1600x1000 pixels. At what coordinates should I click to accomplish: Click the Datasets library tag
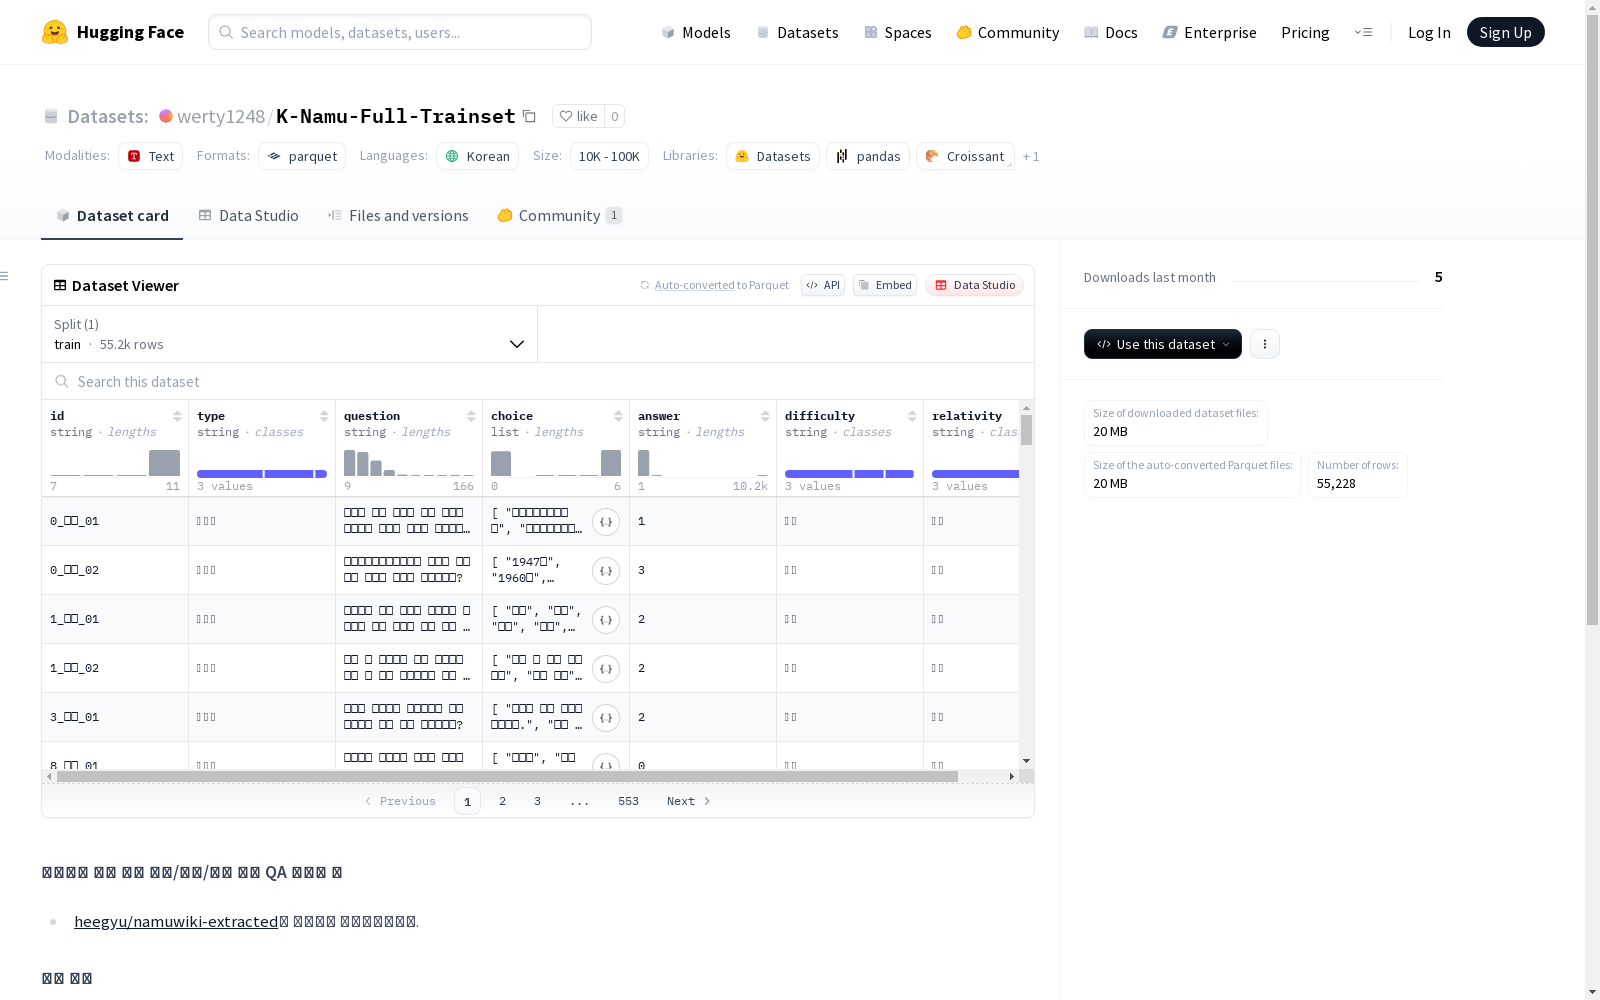tap(773, 156)
